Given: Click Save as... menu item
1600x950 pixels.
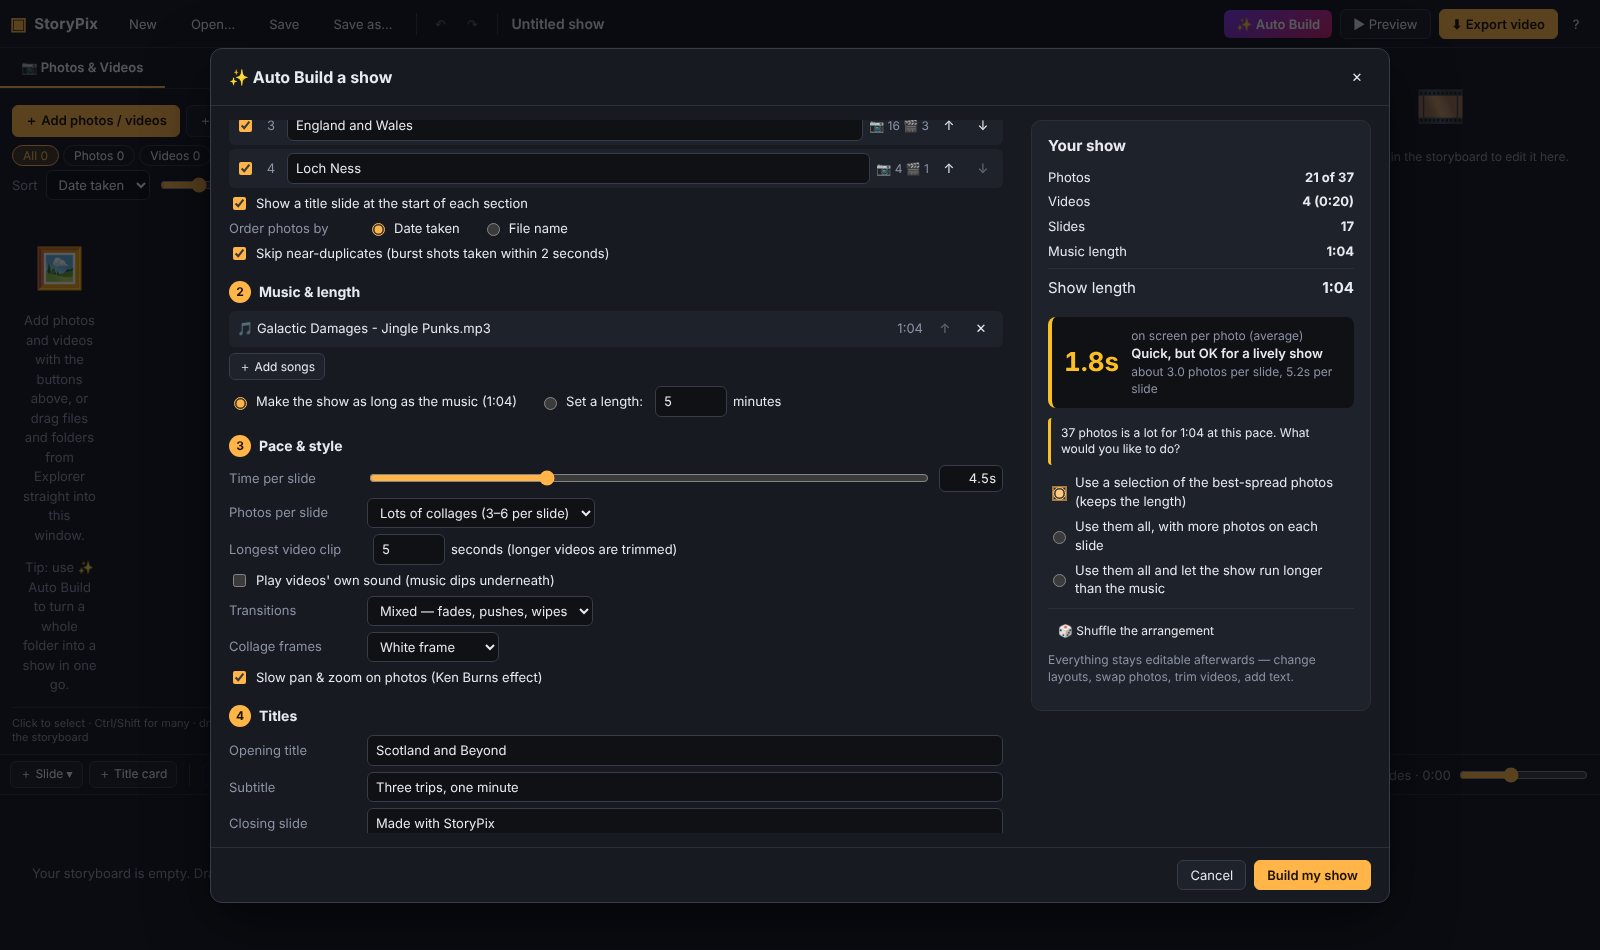Looking at the screenshot, I should (x=363, y=24).
